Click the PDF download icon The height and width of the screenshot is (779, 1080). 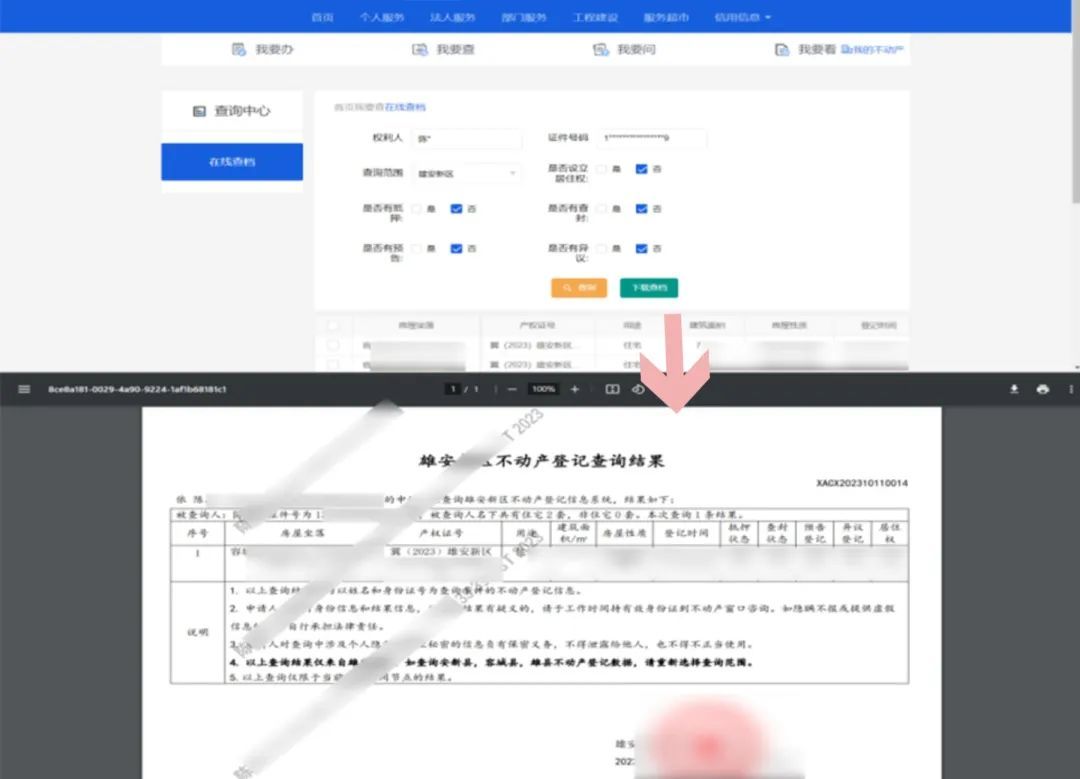click(x=1015, y=389)
